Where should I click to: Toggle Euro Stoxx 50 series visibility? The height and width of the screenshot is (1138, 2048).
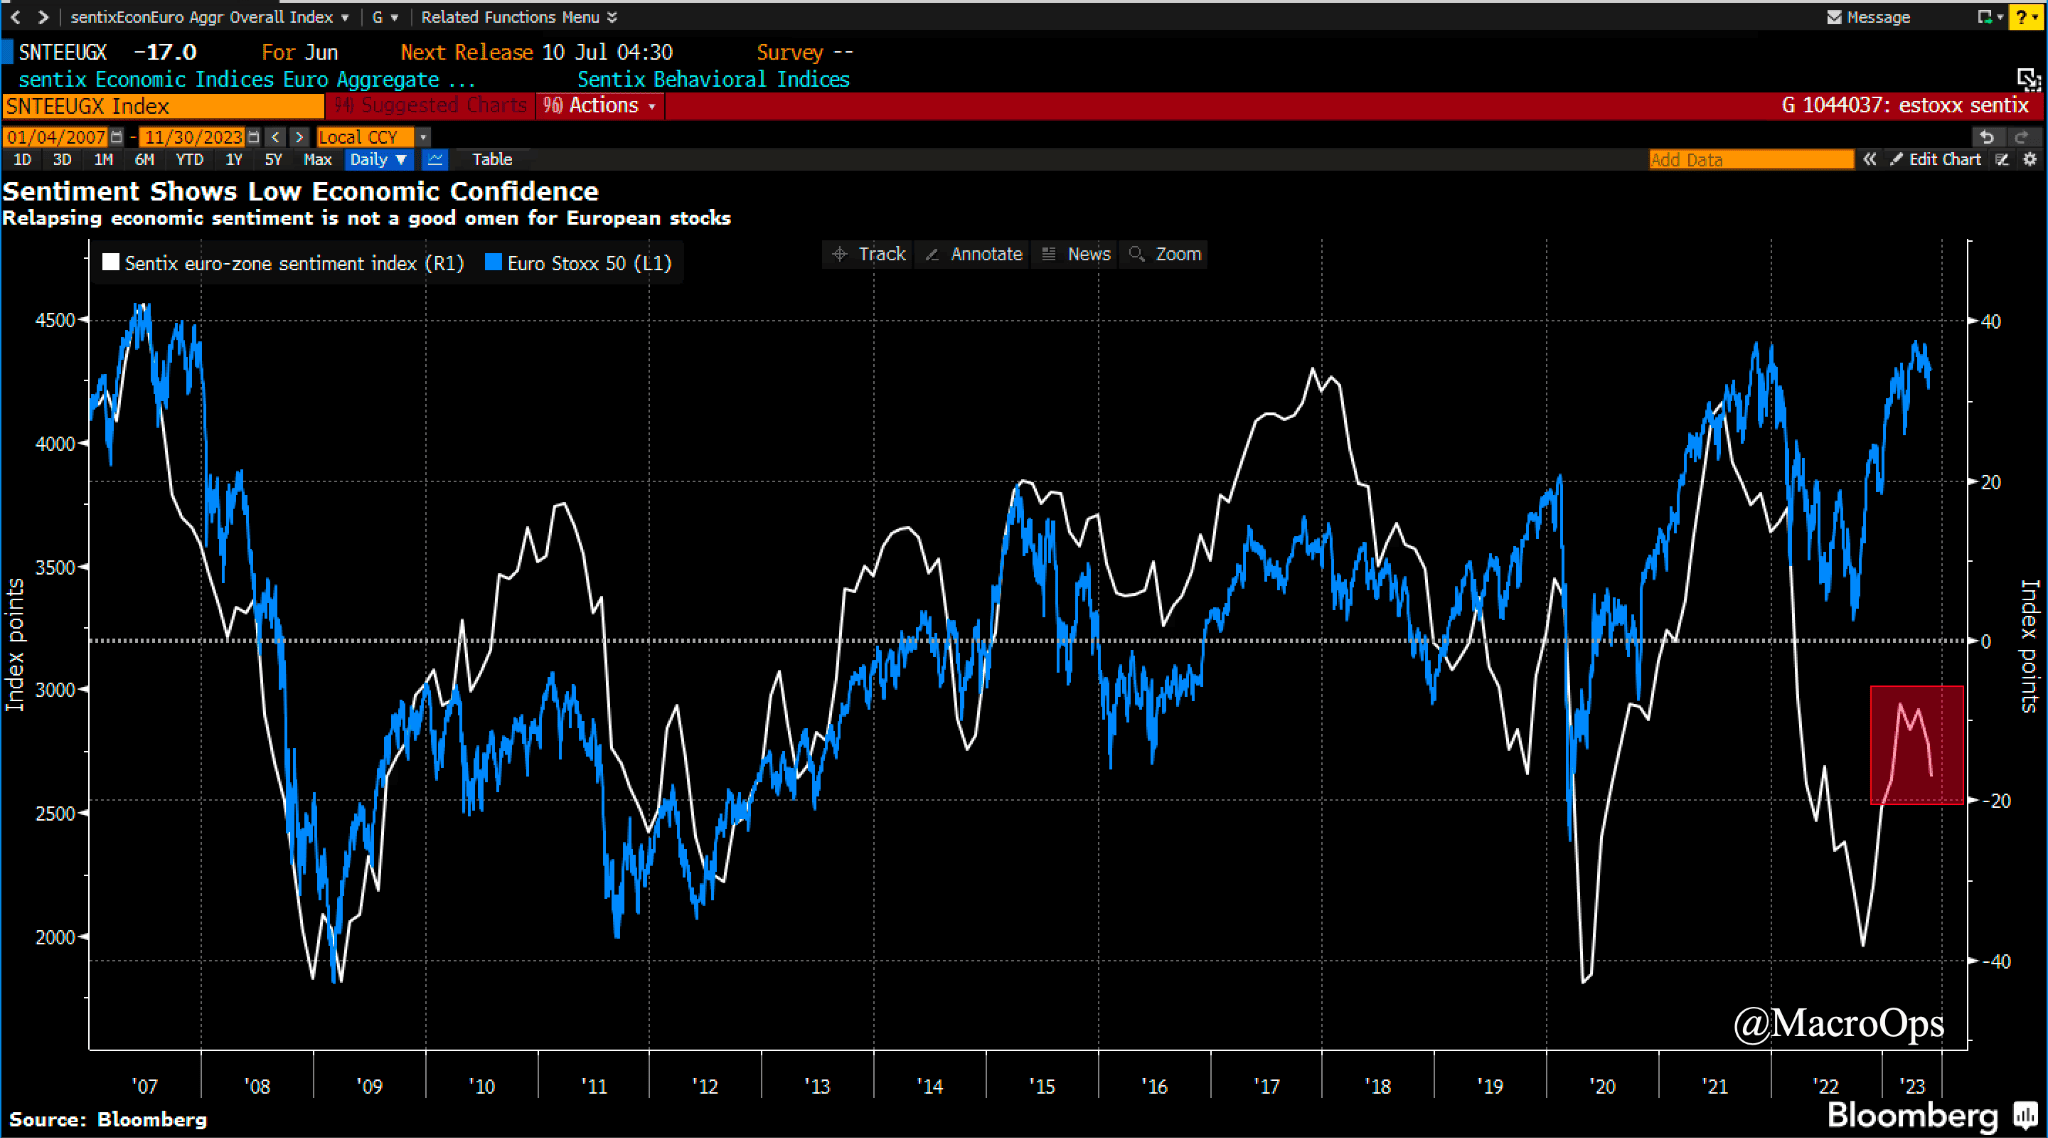(493, 262)
